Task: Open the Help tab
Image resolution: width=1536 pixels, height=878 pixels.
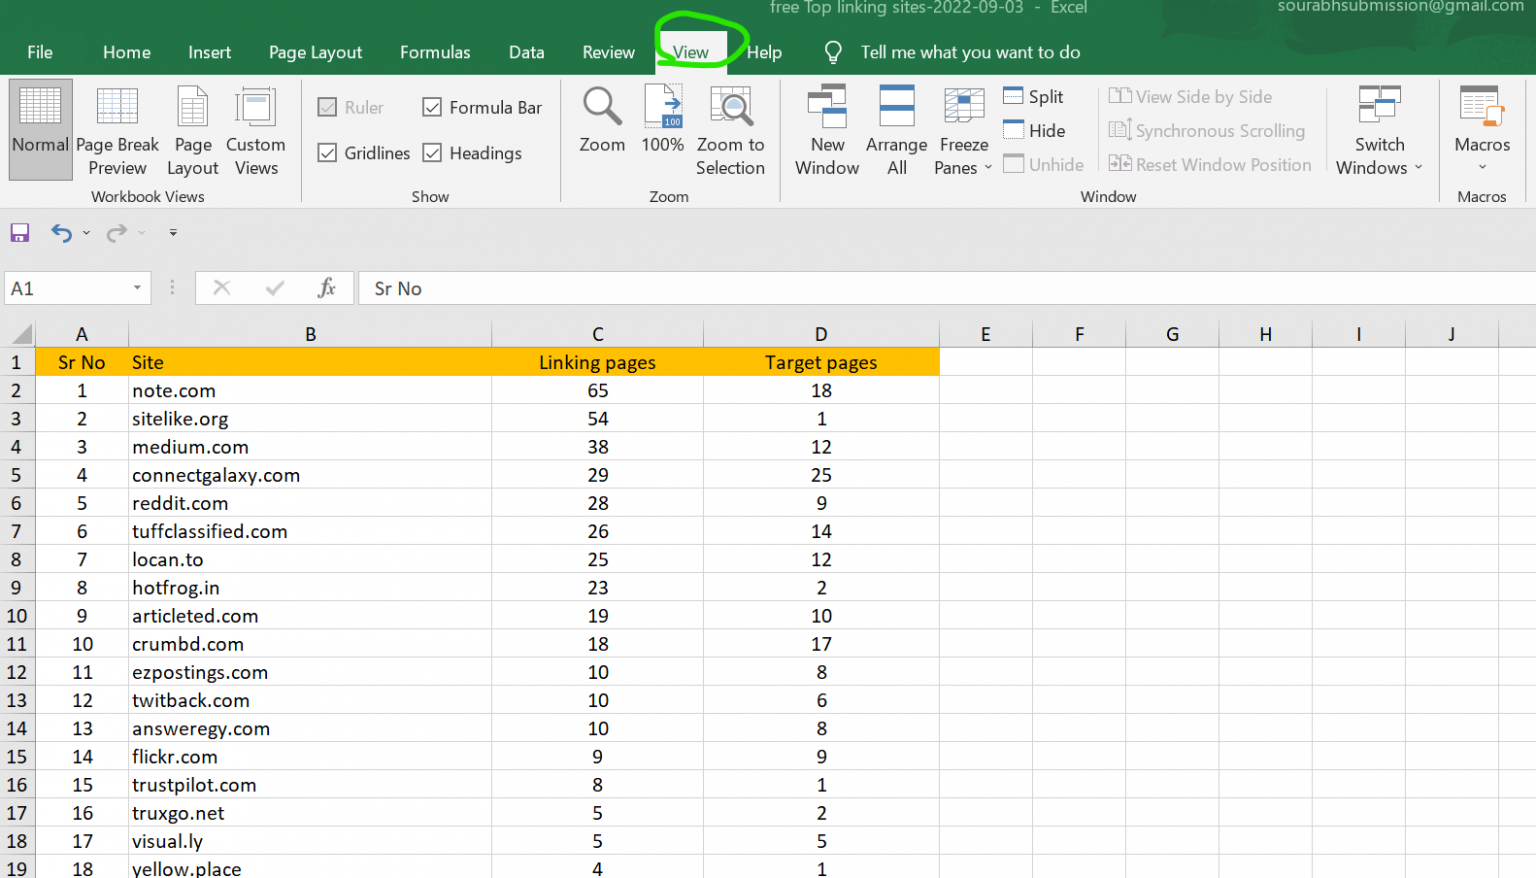Action: pyautogui.click(x=764, y=52)
